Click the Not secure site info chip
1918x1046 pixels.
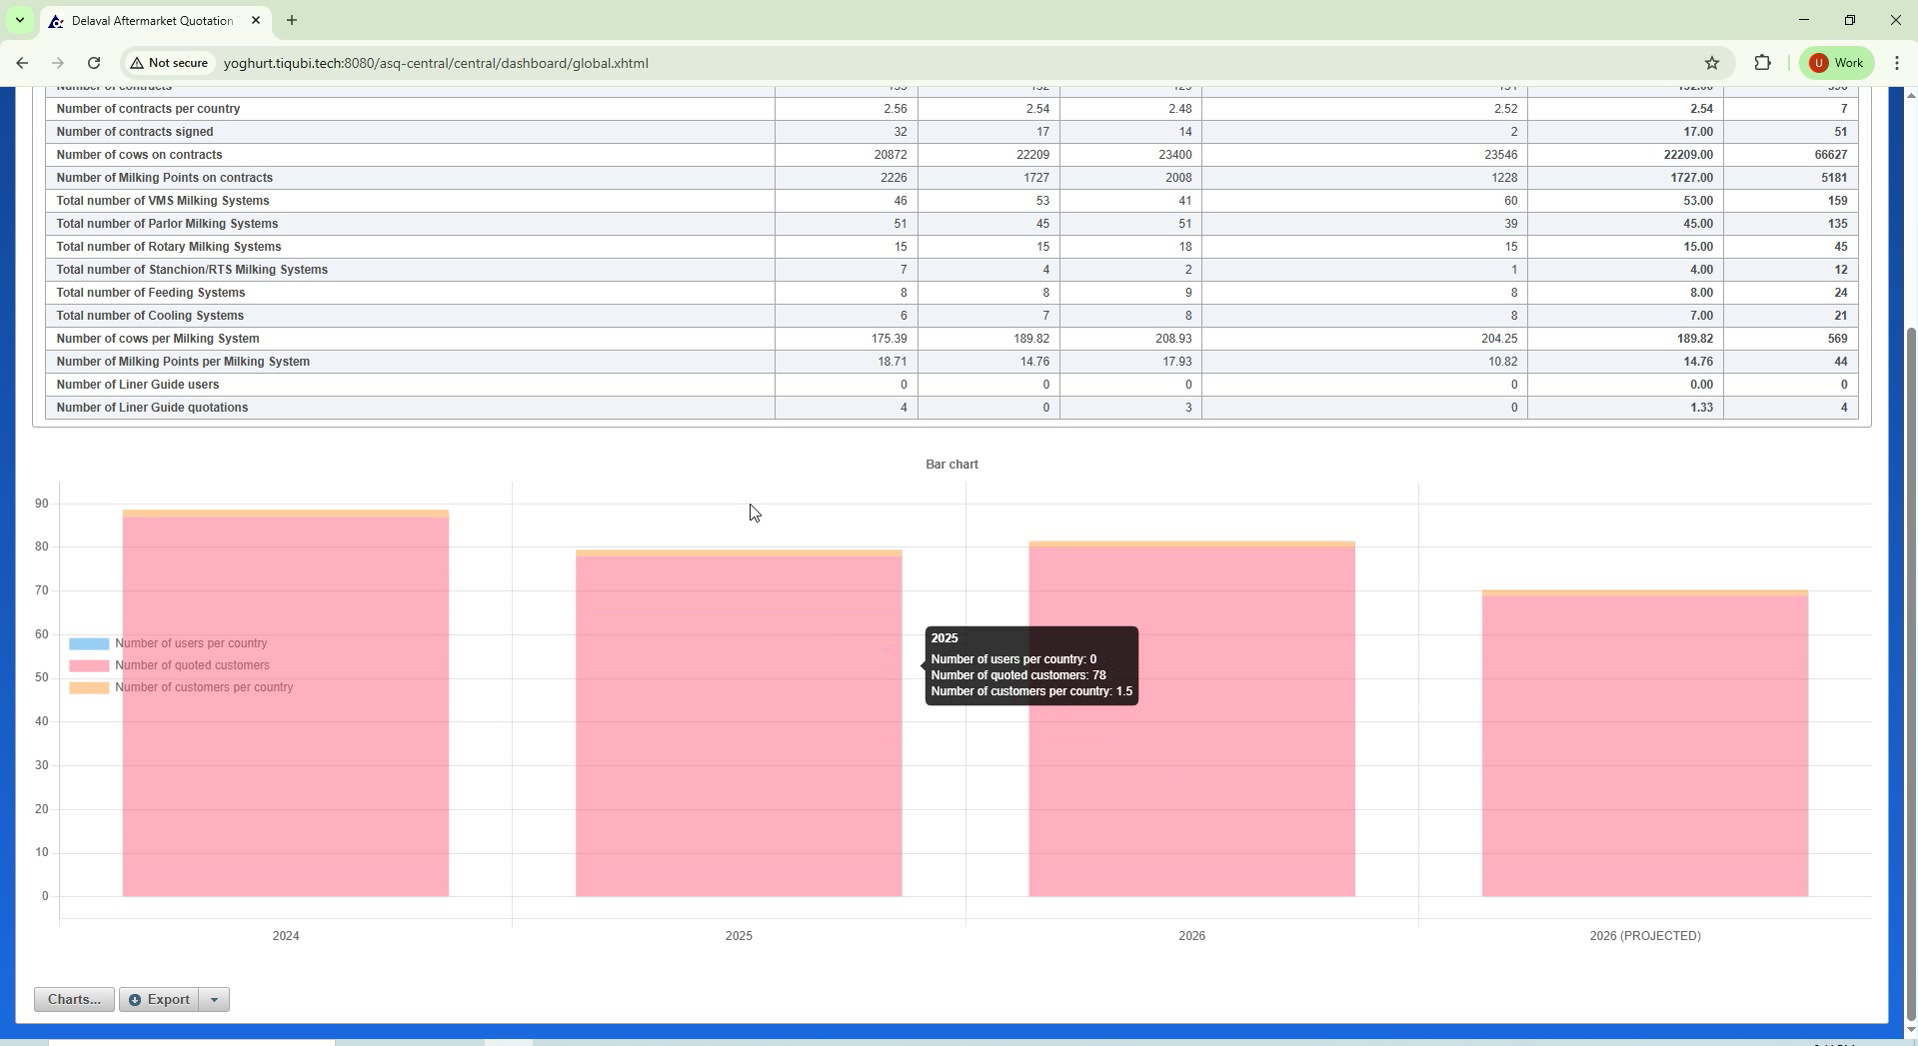tap(169, 63)
